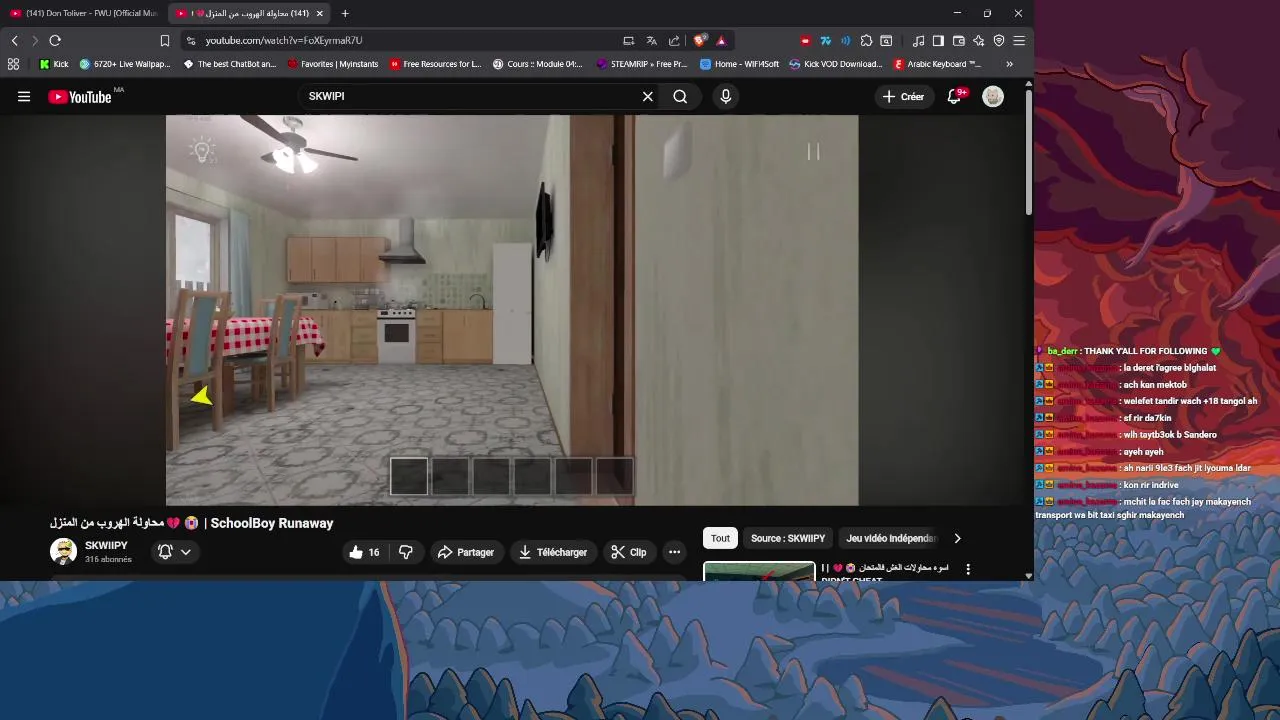Share the video via Partager

coord(466,552)
